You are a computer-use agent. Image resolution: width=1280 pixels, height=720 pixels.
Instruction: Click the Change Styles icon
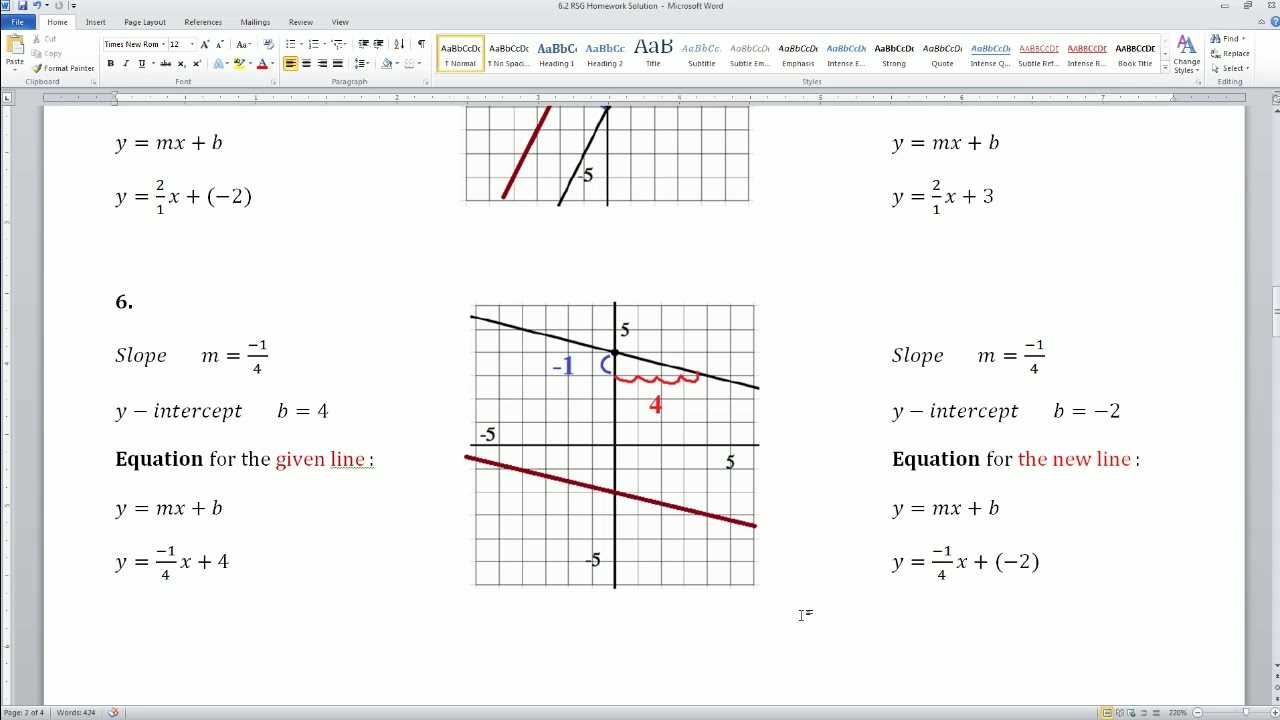tap(1186, 55)
